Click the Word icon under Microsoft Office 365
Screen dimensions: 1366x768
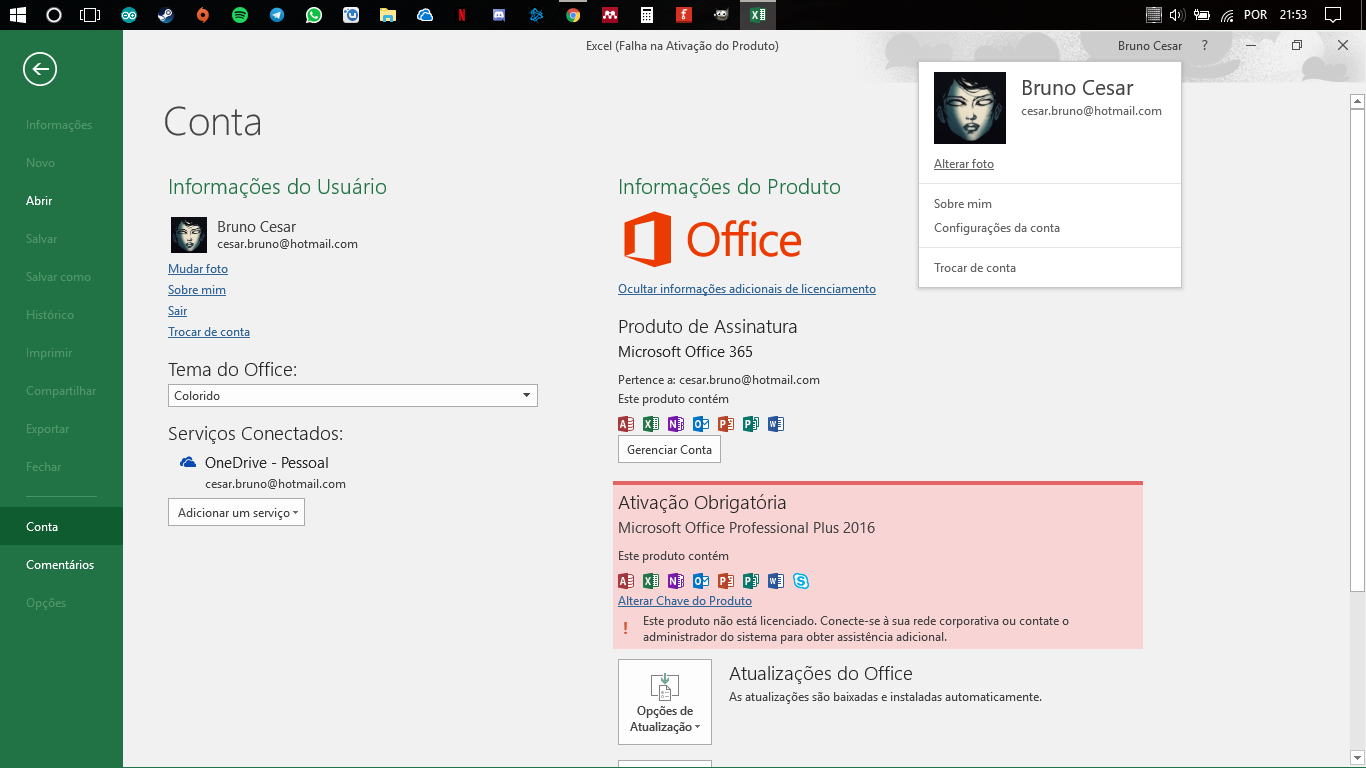point(776,424)
